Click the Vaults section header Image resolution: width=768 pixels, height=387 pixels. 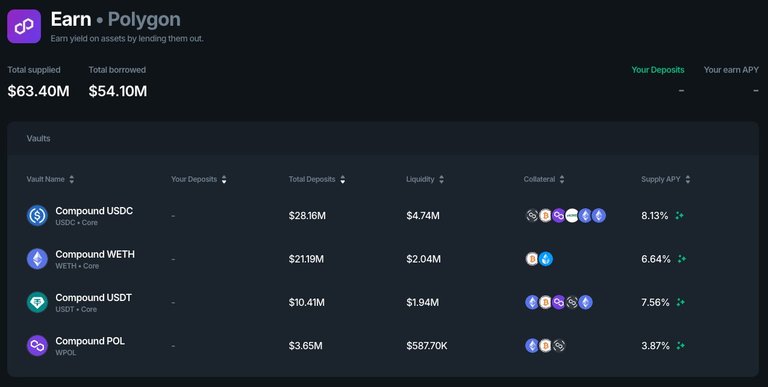39,139
